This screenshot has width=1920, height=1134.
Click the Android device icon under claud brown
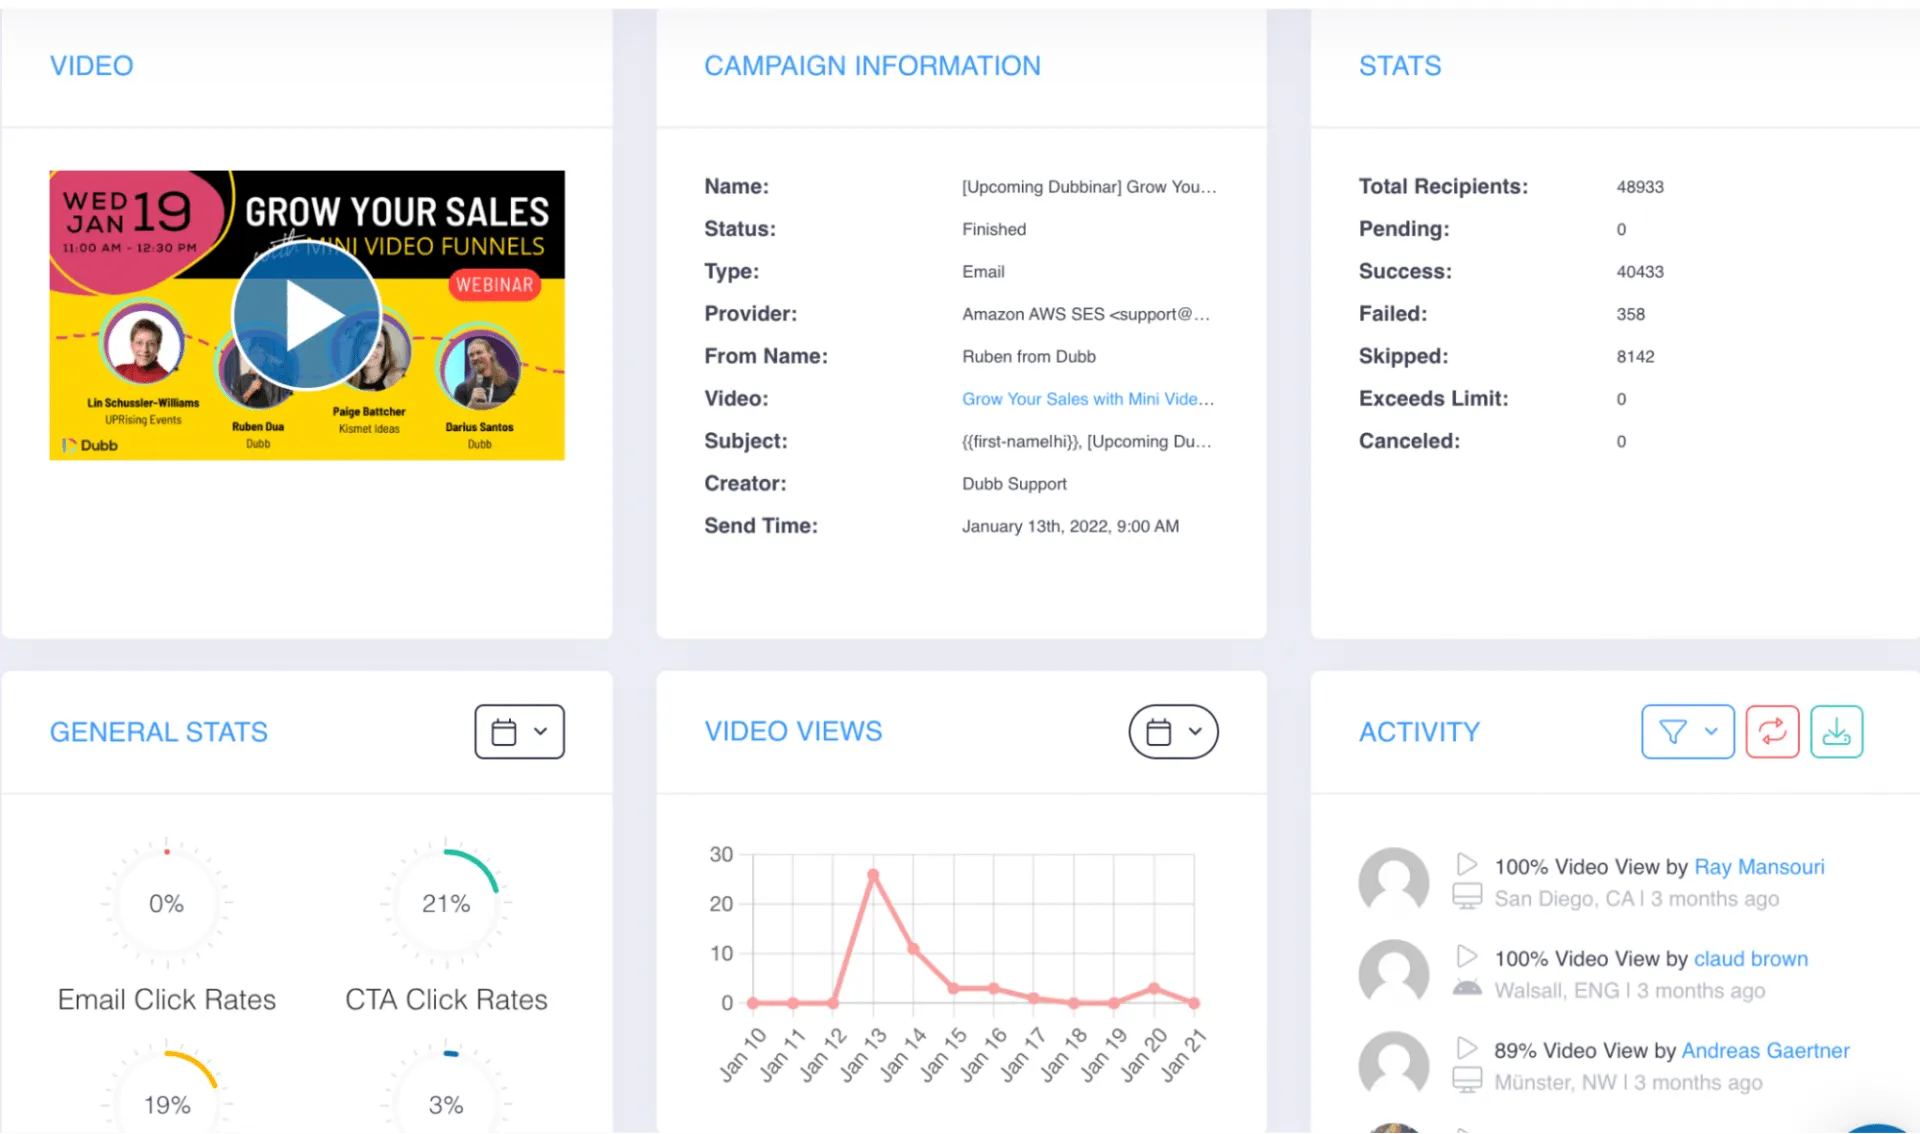[1467, 989]
